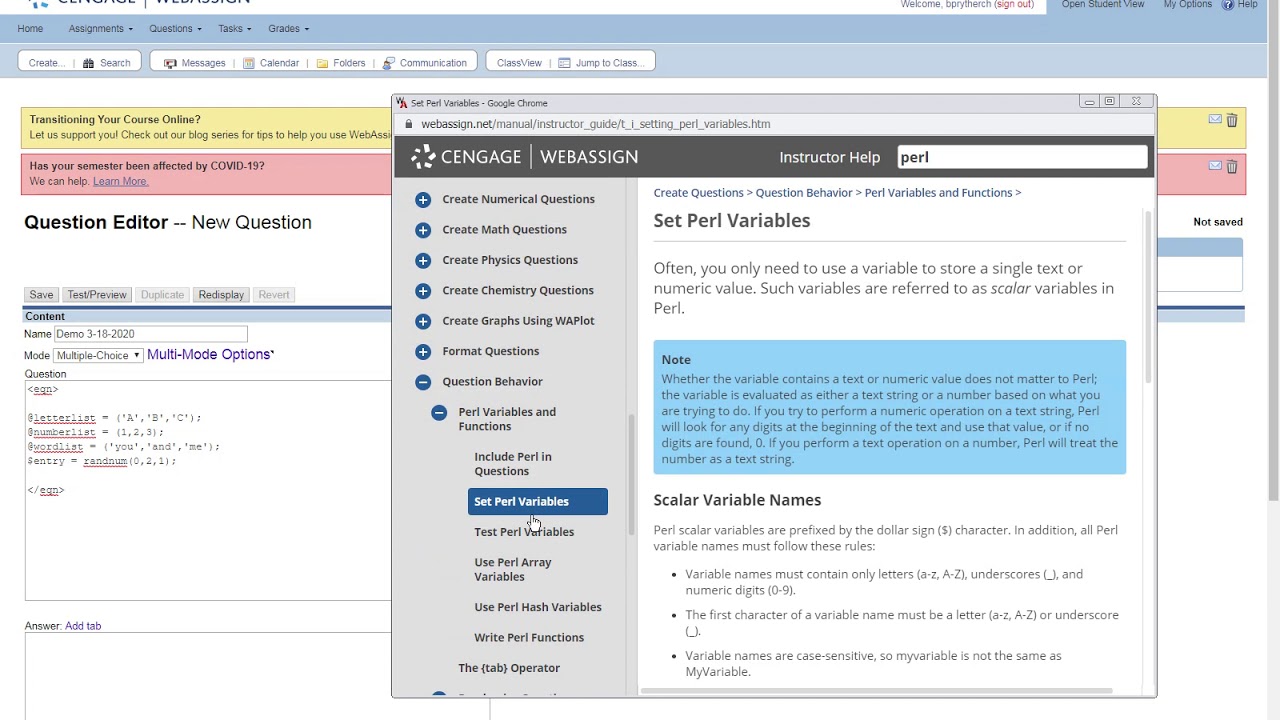Delete the COVID-19 notice
1280x720 pixels.
pyautogui.click(x=1232, y=167)
